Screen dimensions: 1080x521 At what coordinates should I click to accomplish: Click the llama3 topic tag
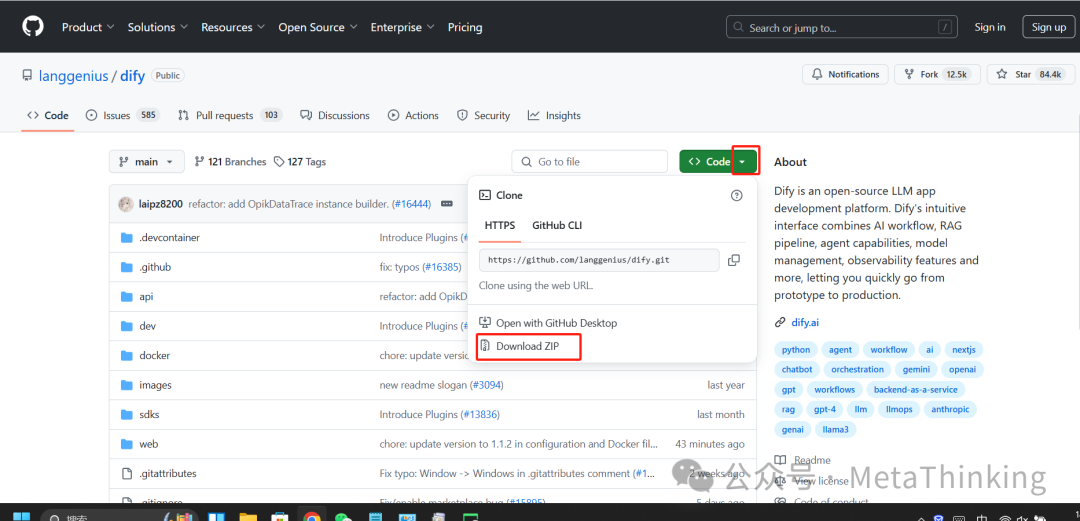click(835, 429)
